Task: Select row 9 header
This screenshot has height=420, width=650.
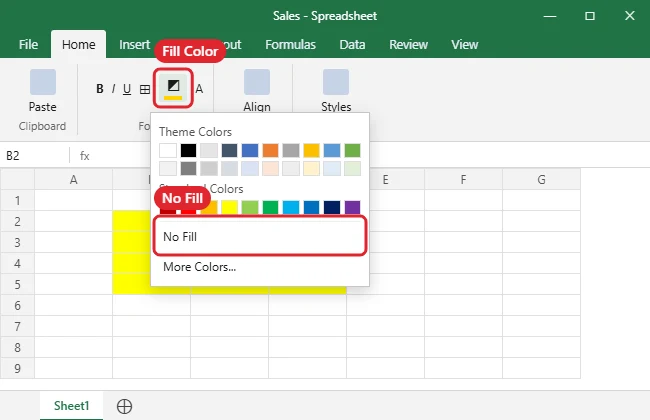Action: click(17, 369)
